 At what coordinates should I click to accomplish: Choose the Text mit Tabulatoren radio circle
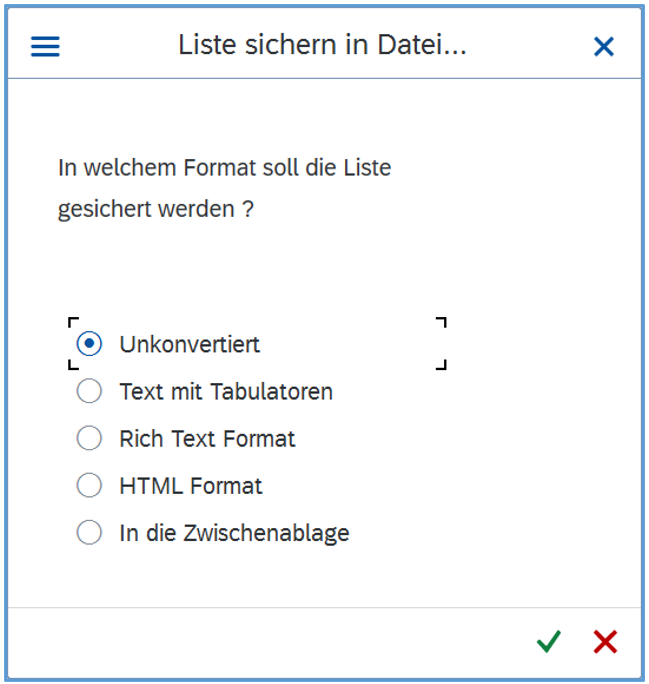pos(89,391)
